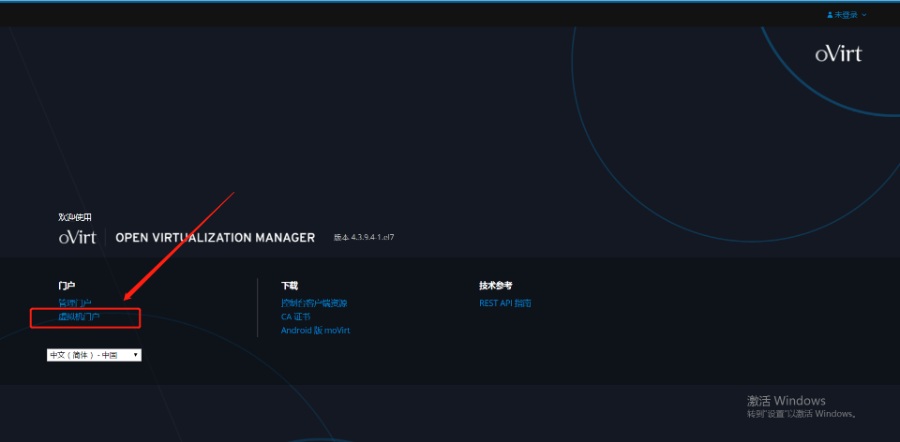Open the 控制台客户端资源 download link
This screenshot has height=442, width=900.
[314, 303]
